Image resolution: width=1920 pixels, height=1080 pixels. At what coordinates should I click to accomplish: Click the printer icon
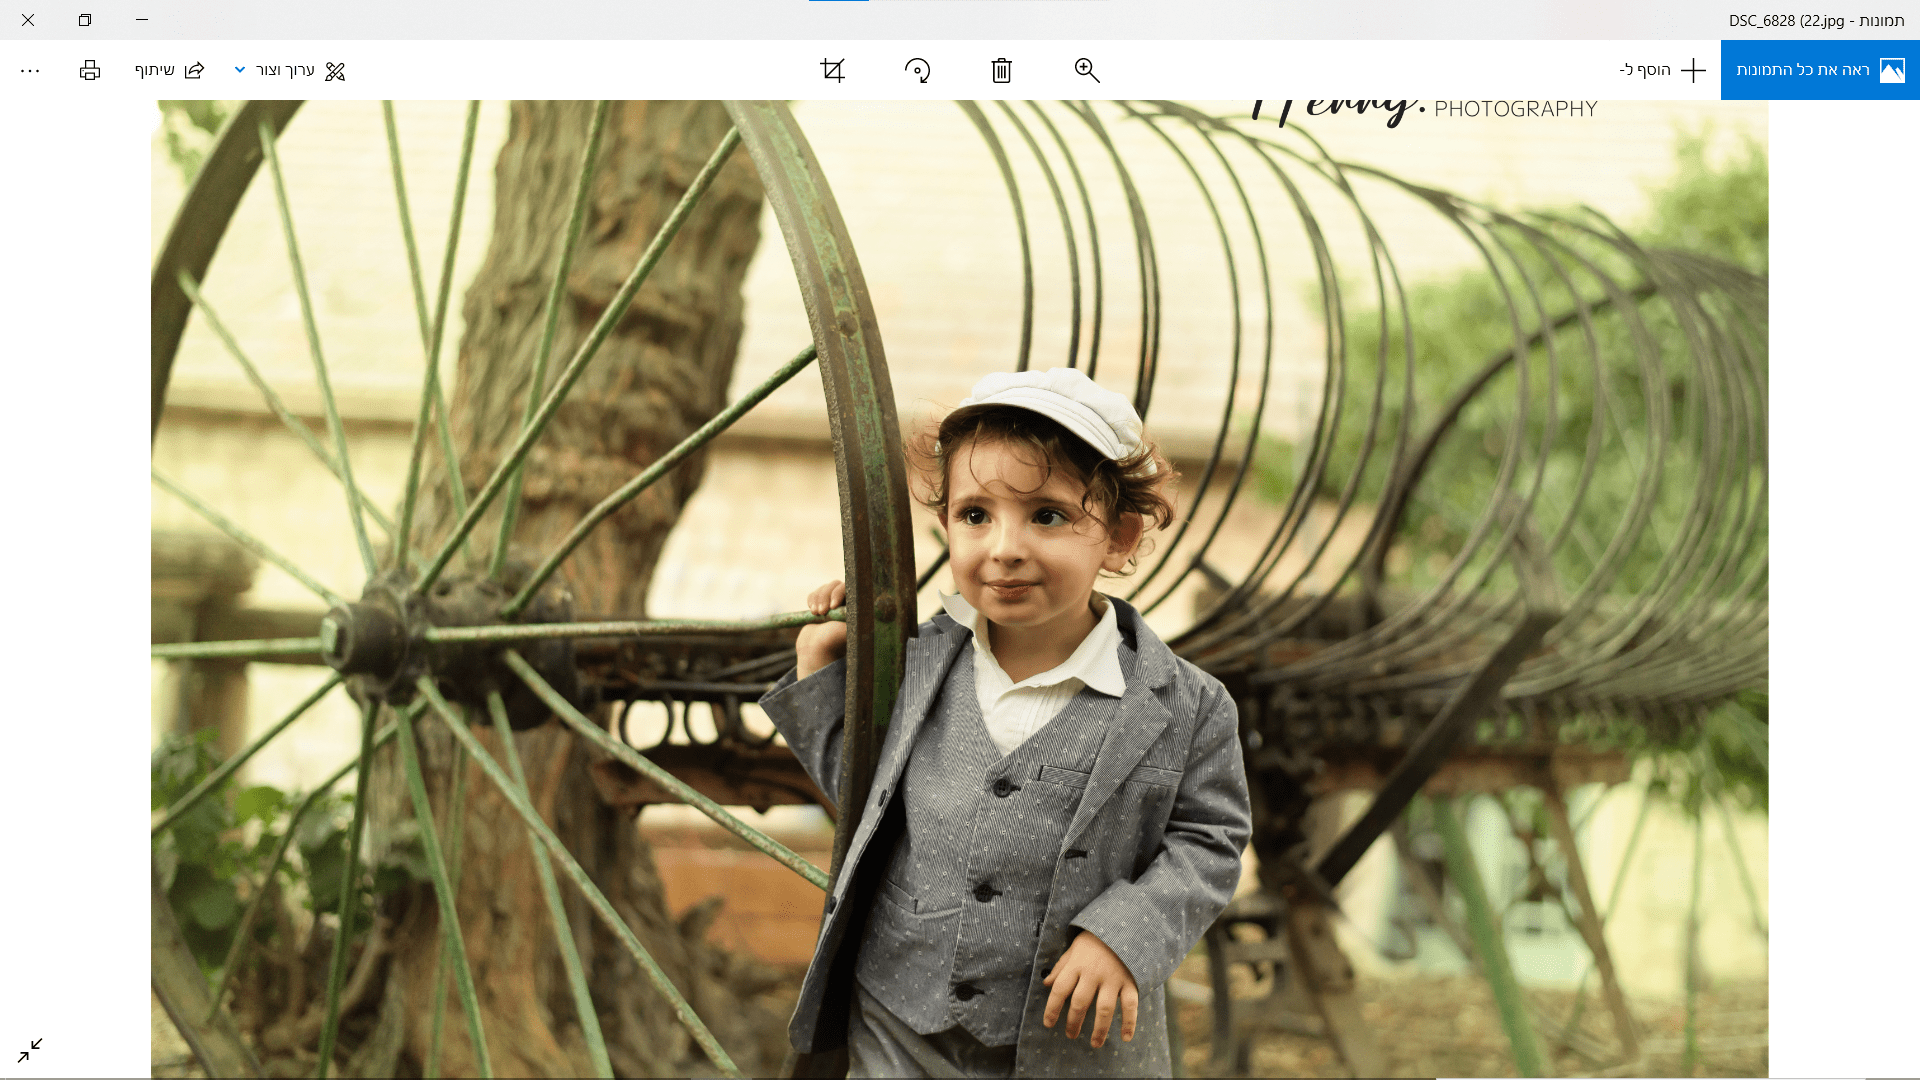90,70
